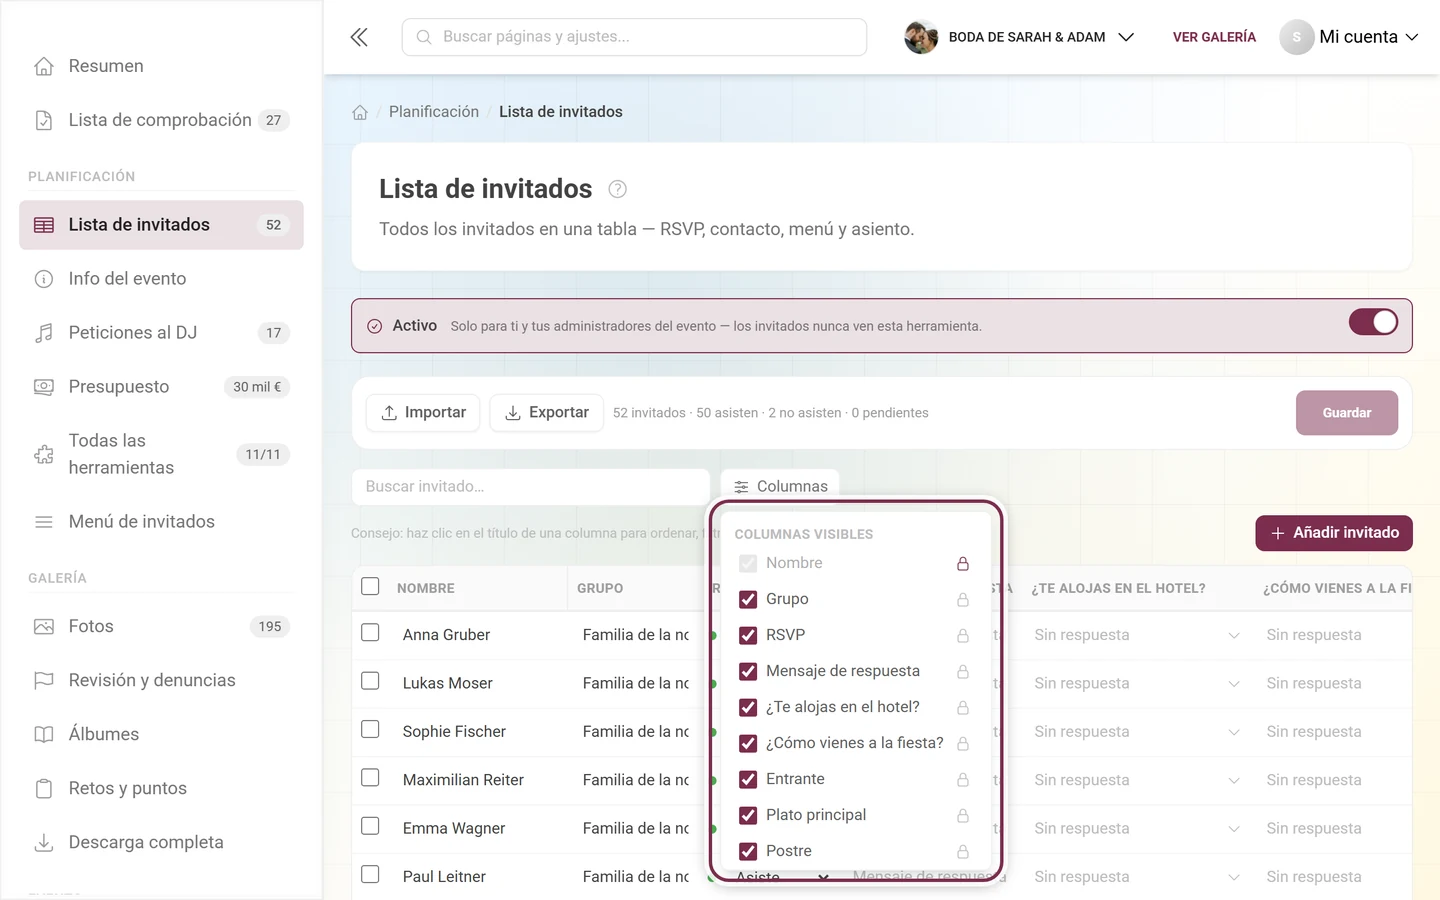Uncheck the Entrante column checkbox

pyautogui.click(x=748, y=779)
